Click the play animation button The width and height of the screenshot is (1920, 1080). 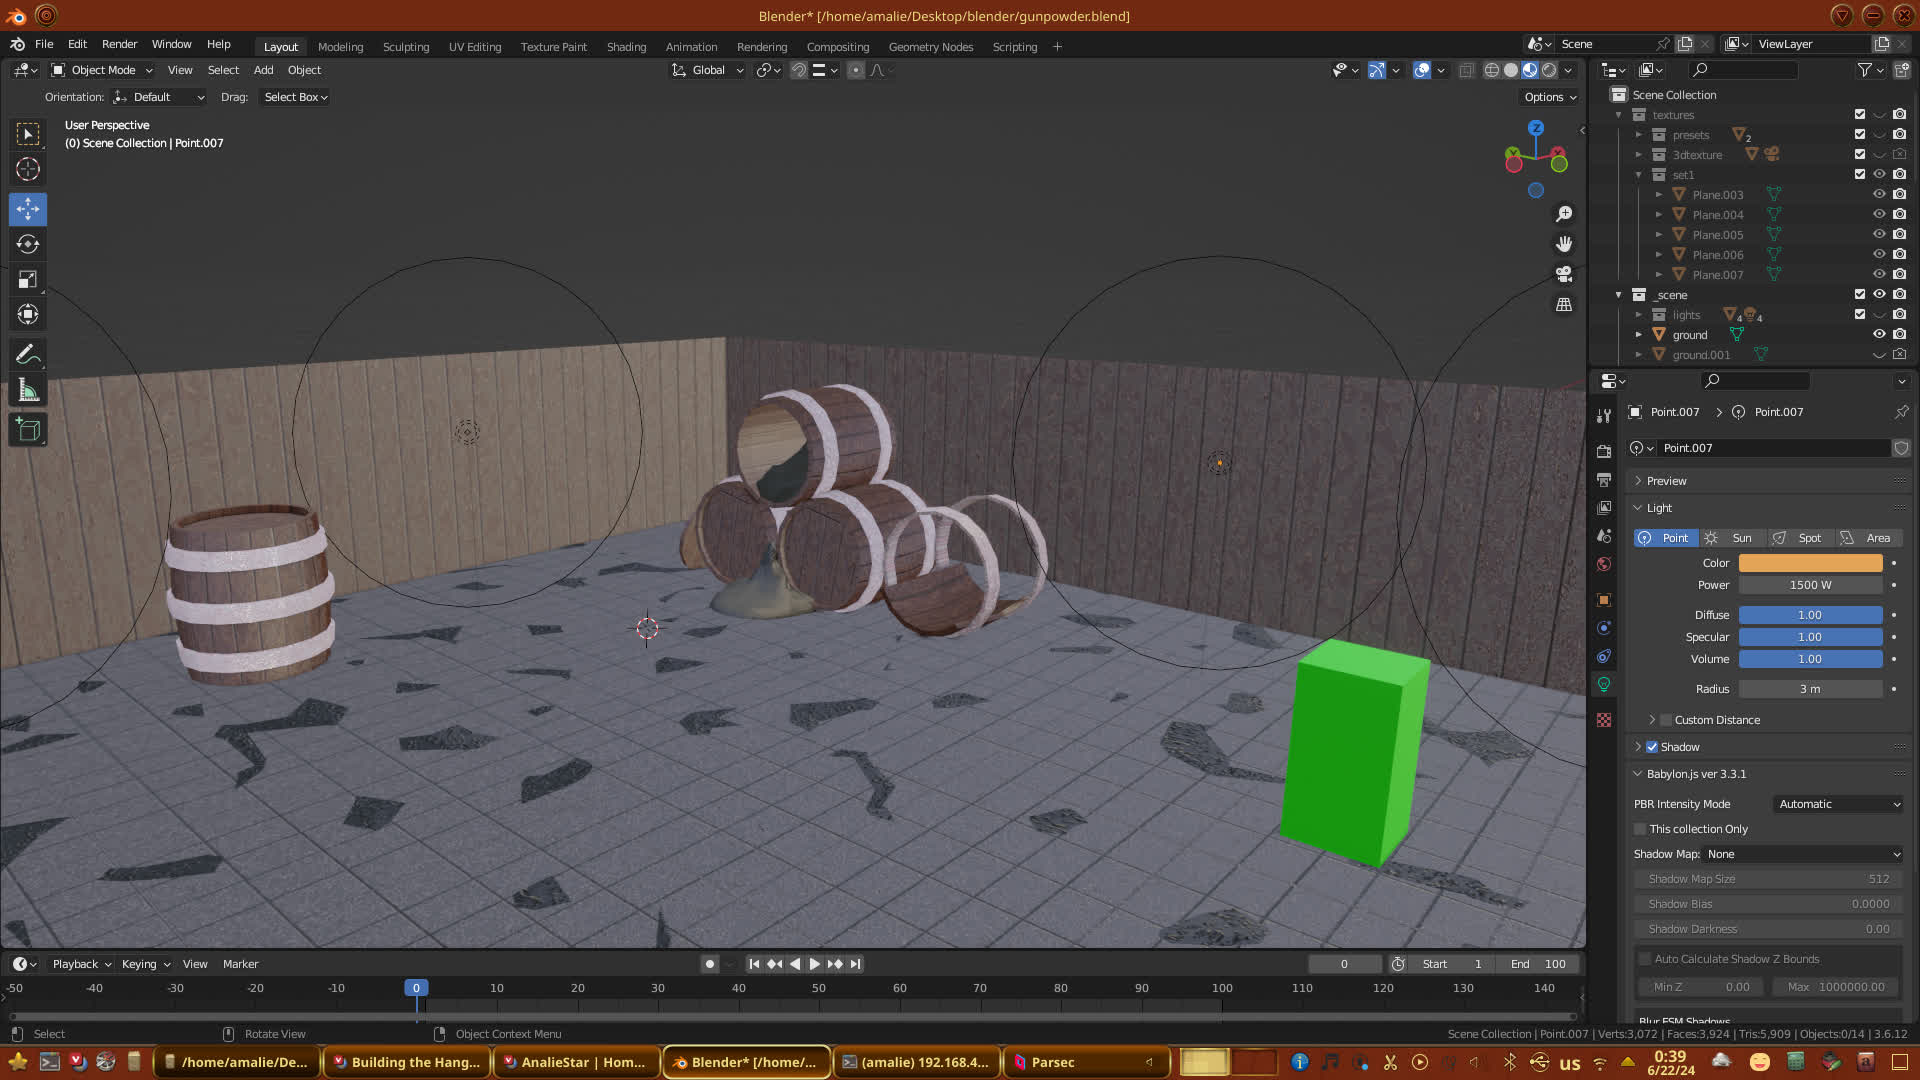pyautogui.click(x=814, y=964)
